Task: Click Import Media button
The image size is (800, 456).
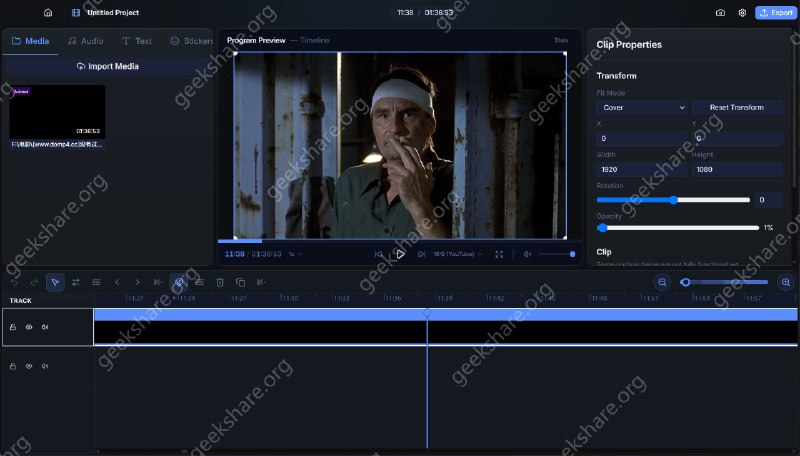Action: [108, 66]
